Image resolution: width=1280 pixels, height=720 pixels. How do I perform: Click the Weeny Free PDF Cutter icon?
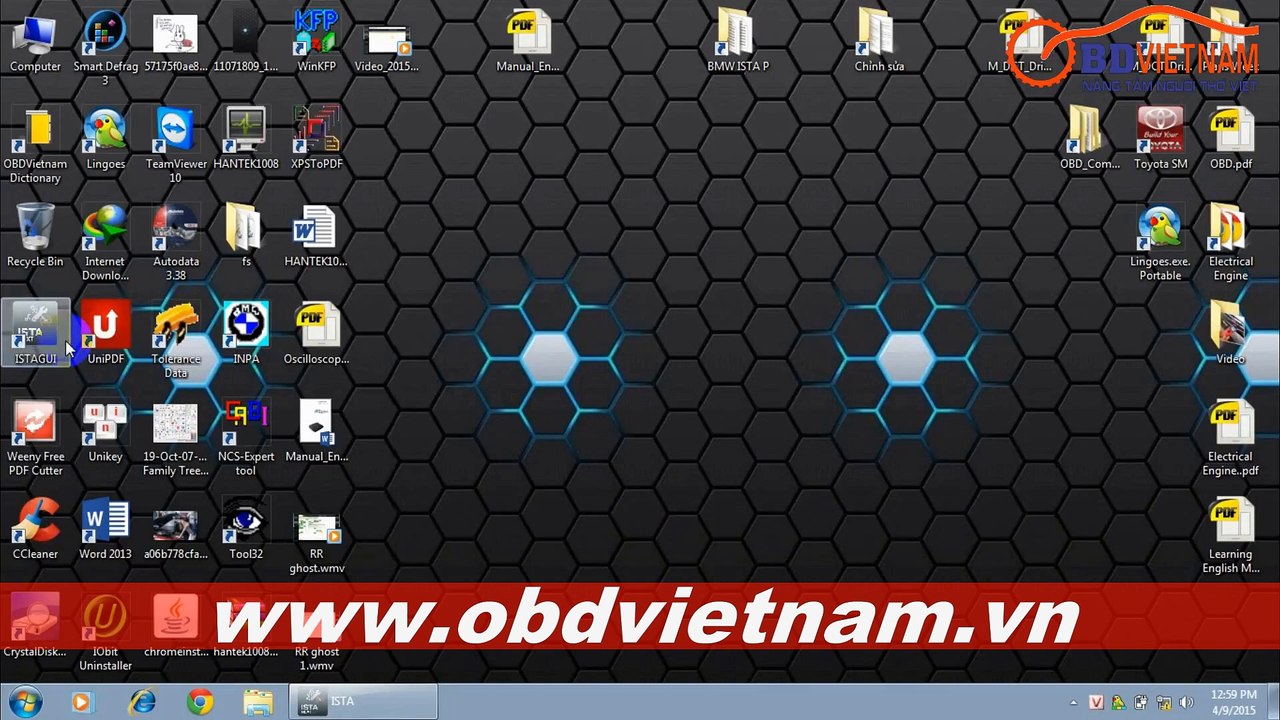pos(35,438)
